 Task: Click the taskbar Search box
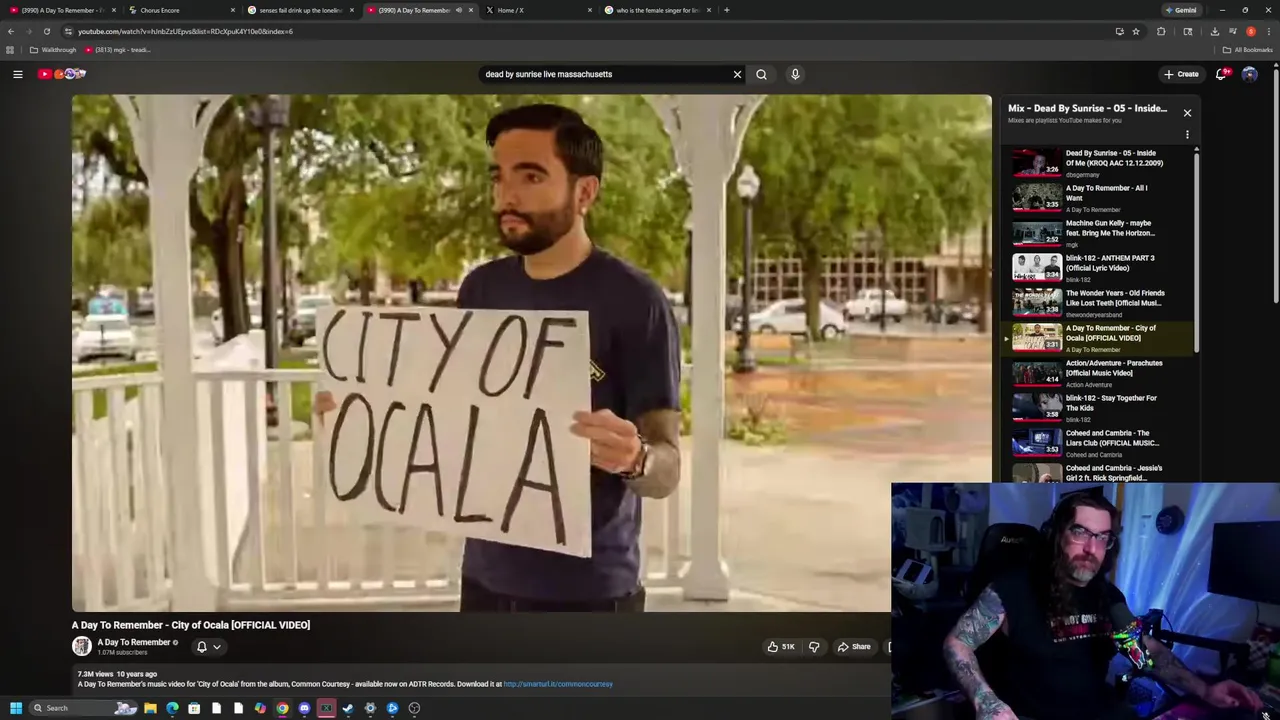83,708
